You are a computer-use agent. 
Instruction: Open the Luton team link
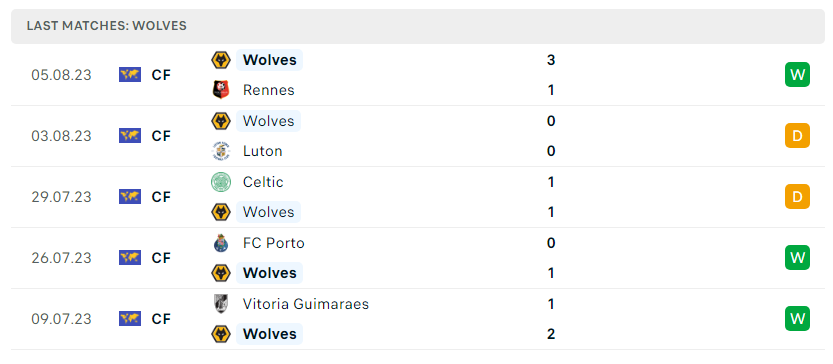pyautogui.click(x=262, y=151)
